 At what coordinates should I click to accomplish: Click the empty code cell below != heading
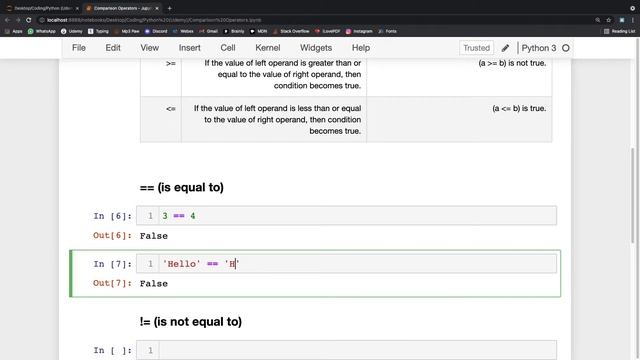346,350
